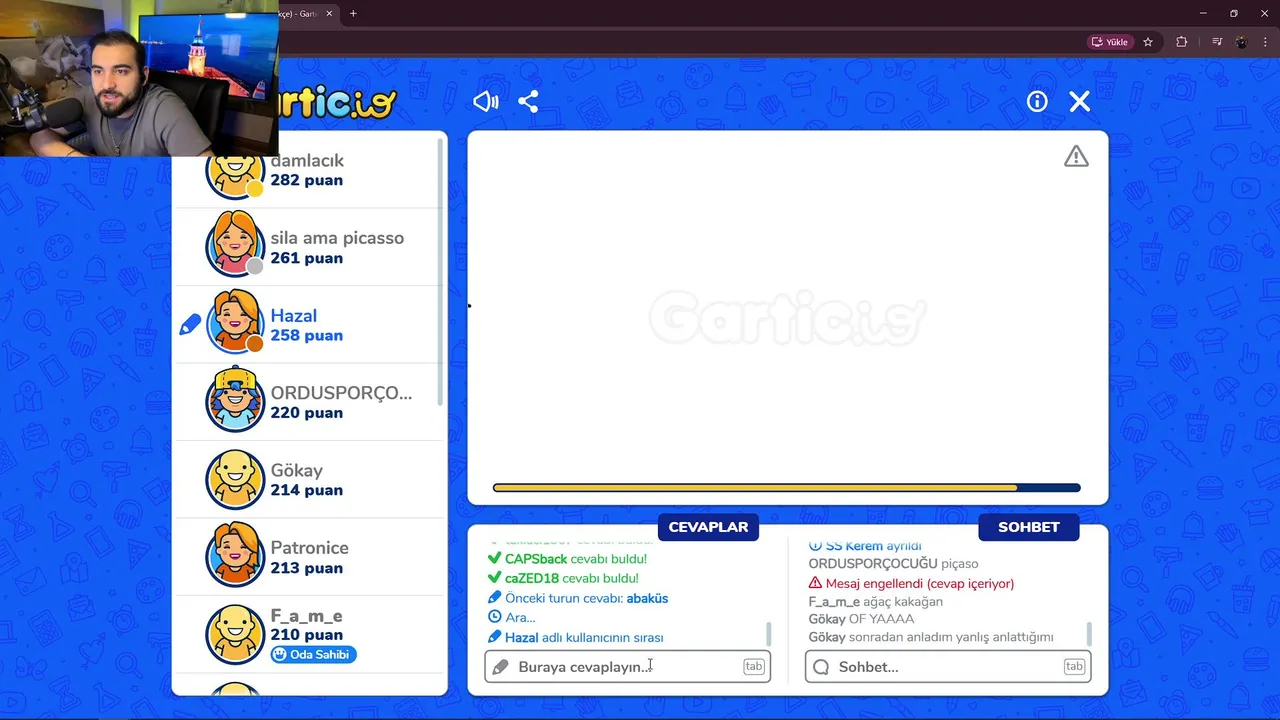1280x720 pixels.
Task: Close the Gartic browser tab
Action: click(329, 13)
